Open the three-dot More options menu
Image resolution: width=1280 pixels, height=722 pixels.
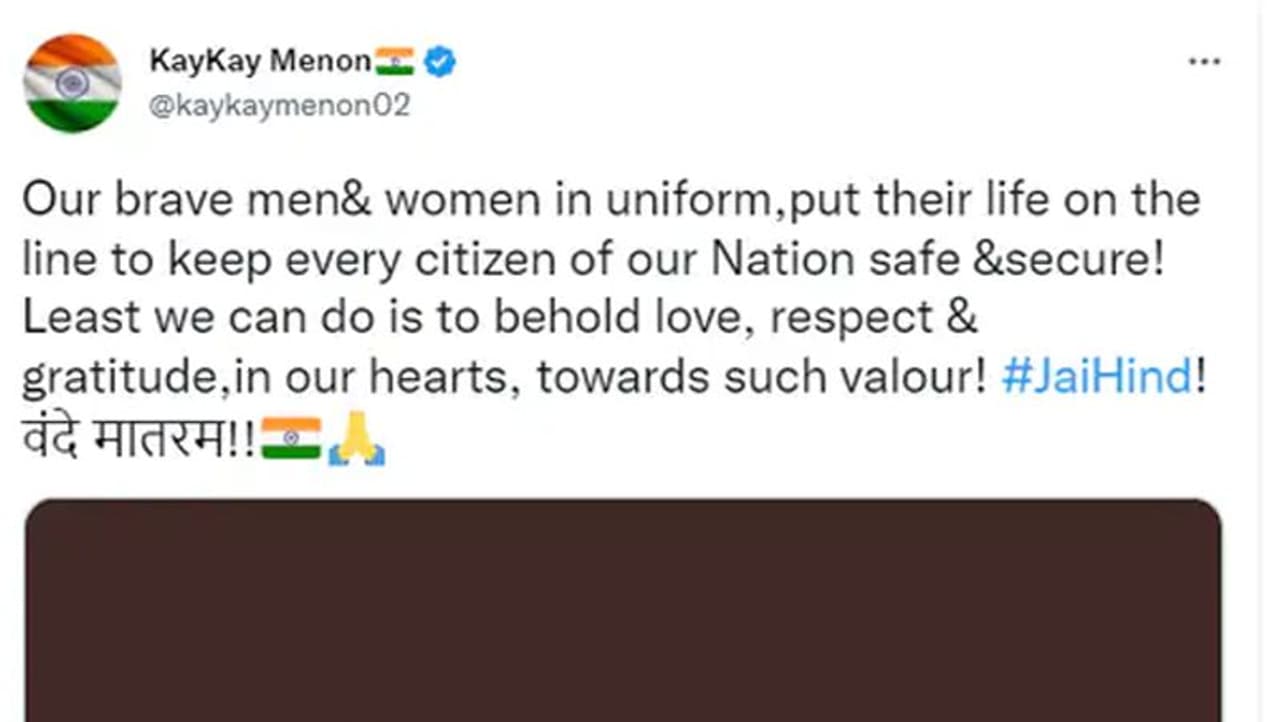1203,62
